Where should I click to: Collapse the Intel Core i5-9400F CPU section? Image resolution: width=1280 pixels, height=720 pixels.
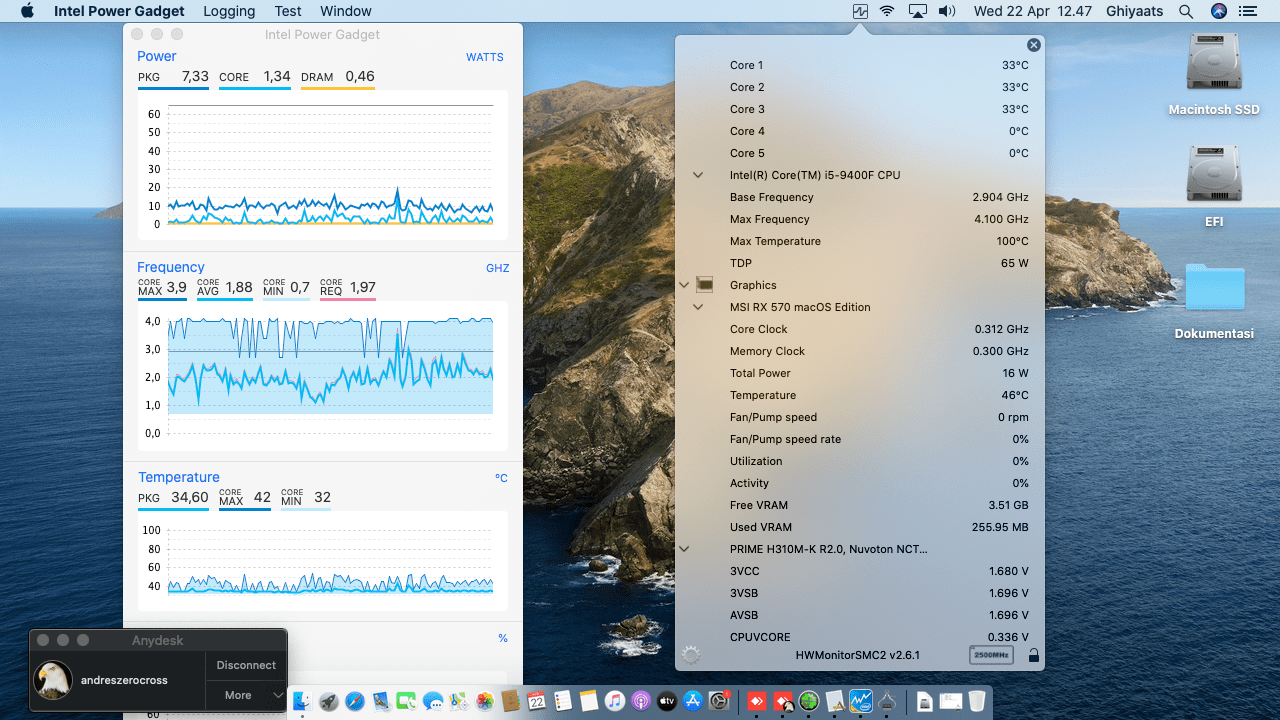point(698,175)
